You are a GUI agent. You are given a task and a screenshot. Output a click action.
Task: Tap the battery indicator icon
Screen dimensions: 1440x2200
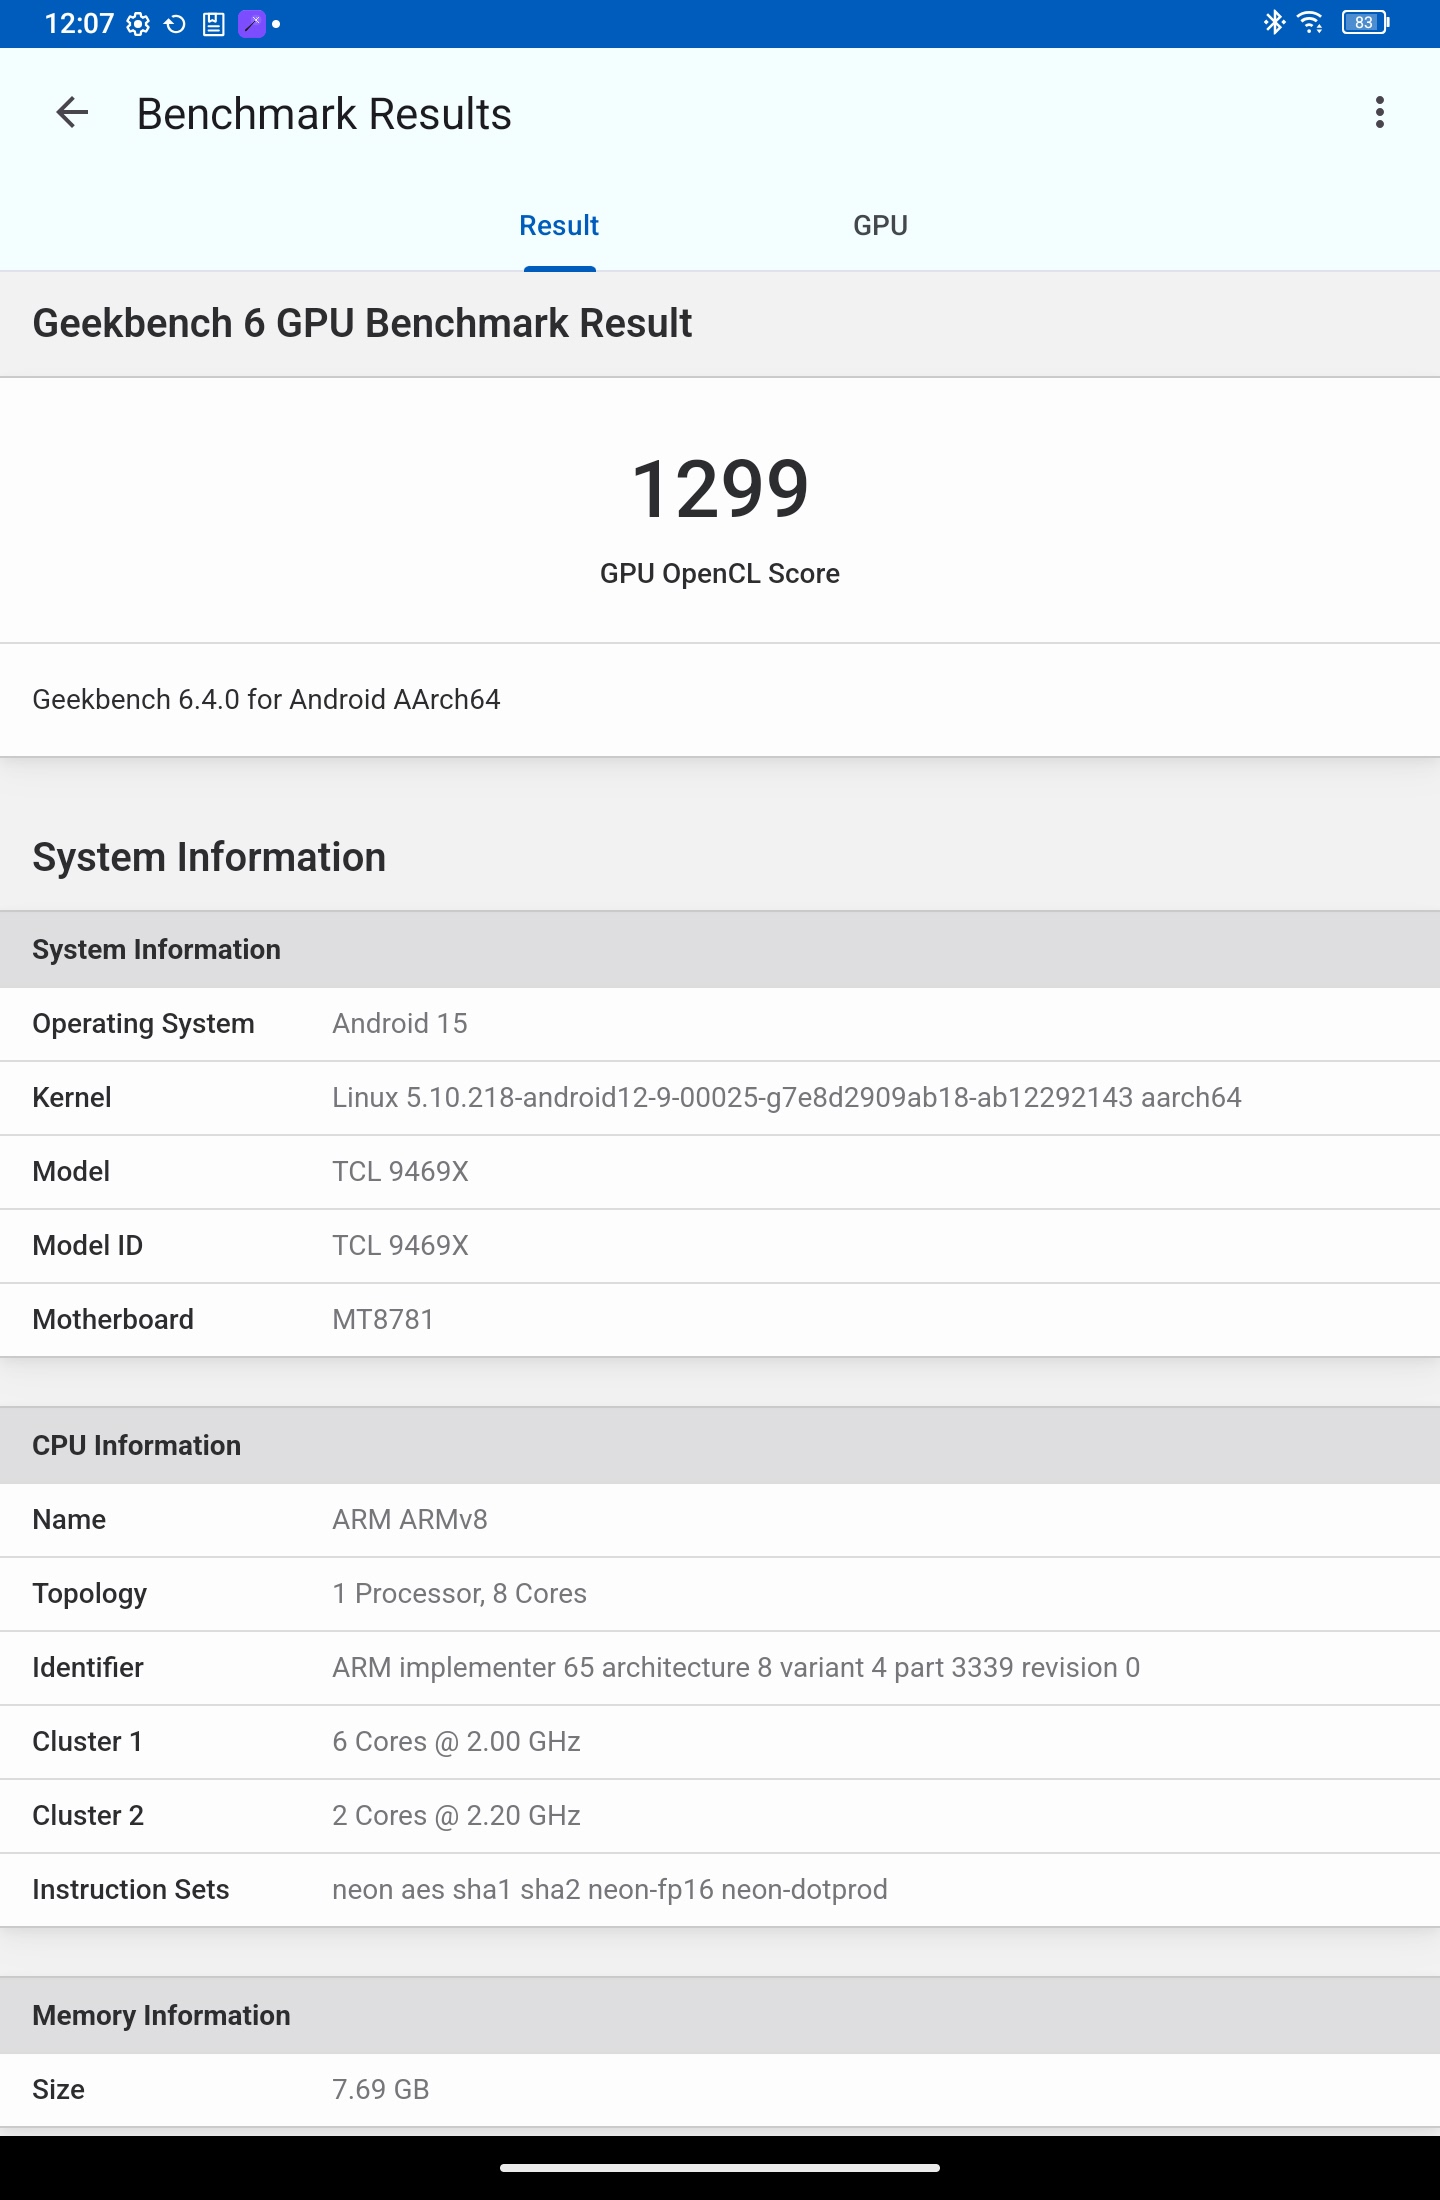click(1366, 22)
